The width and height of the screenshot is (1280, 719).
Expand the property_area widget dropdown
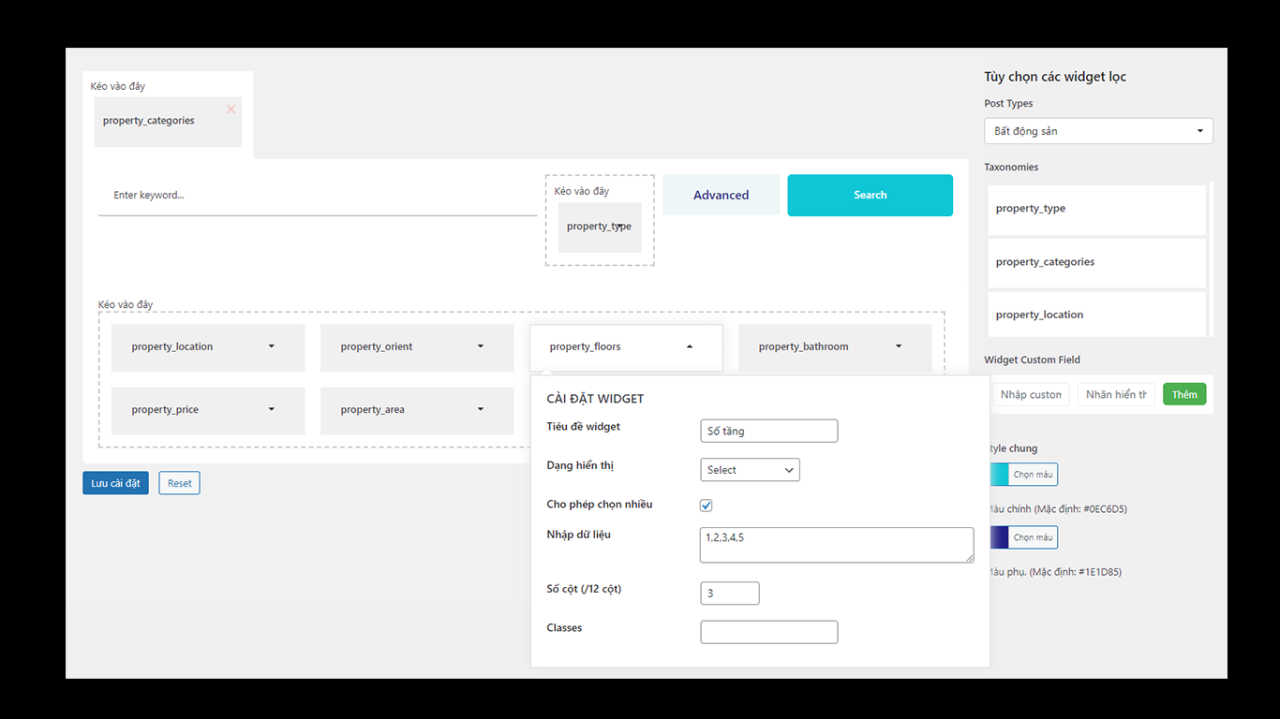click(479, 410)
